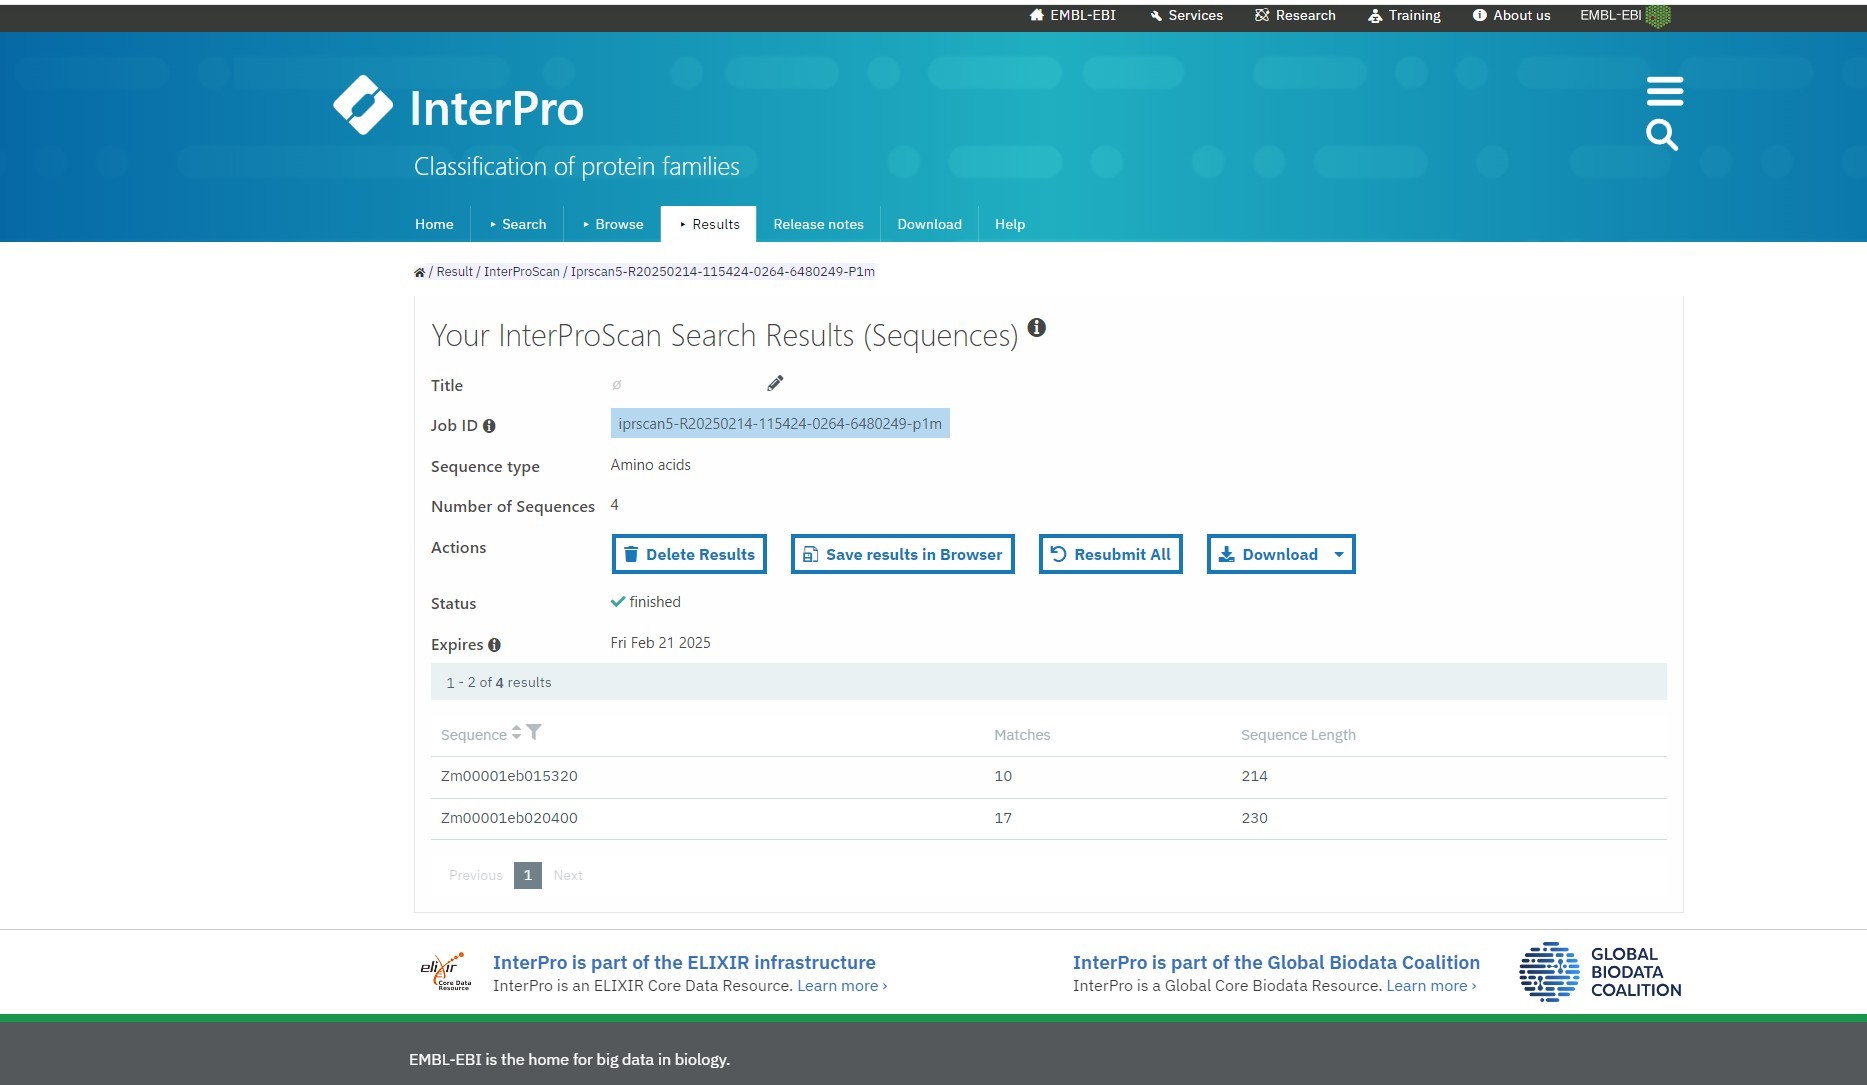Click the job ID breadcrumb link
The image size is (1867, 1085).
pos(722,272)
